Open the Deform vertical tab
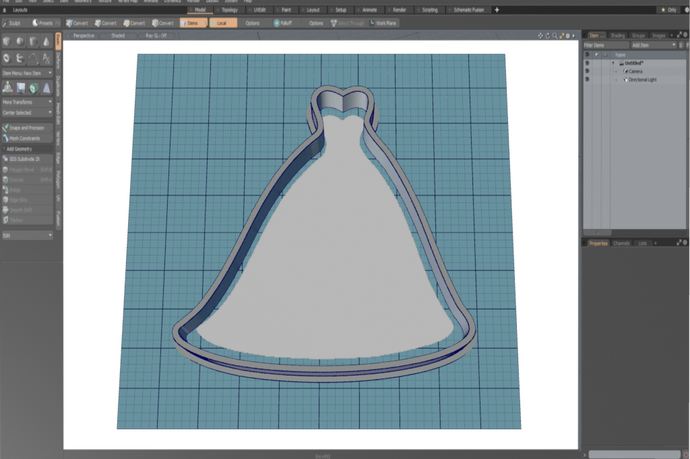The image size is (690, 459). tap(58, 61)
